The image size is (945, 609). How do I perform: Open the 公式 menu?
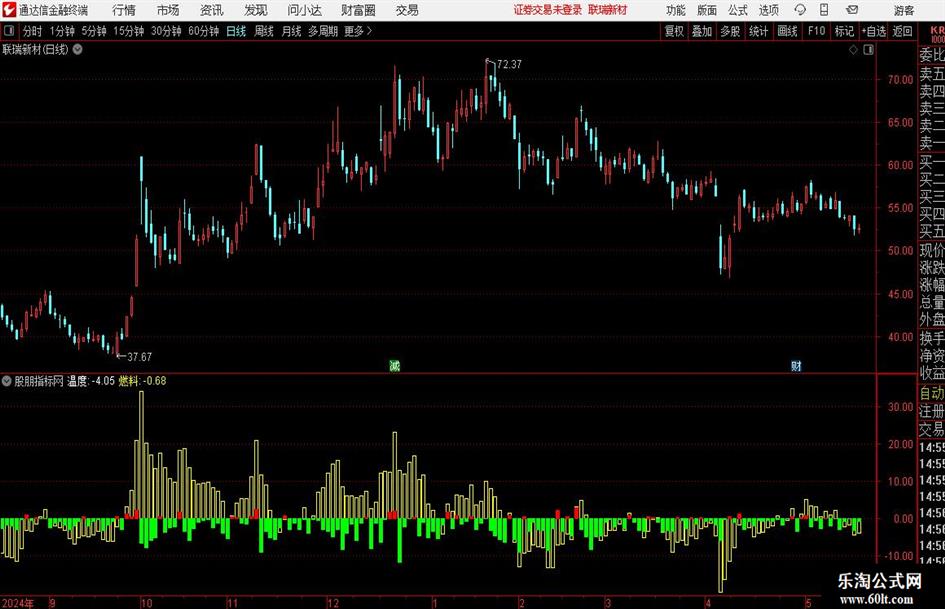[x=738, y=10]
